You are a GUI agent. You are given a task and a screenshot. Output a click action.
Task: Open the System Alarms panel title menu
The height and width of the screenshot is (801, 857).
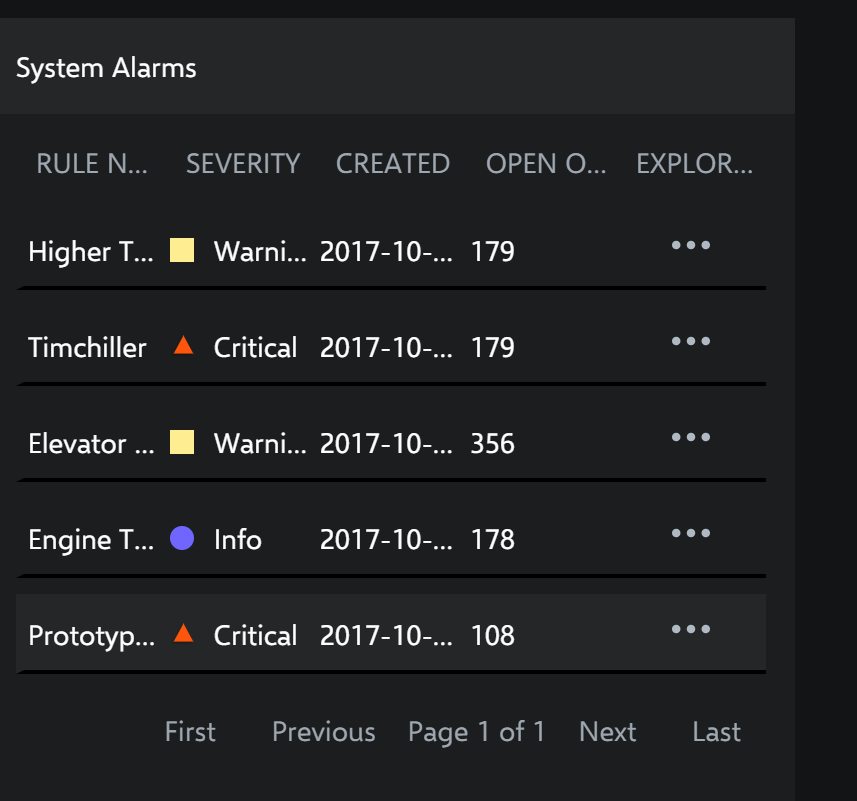[104, 68]
